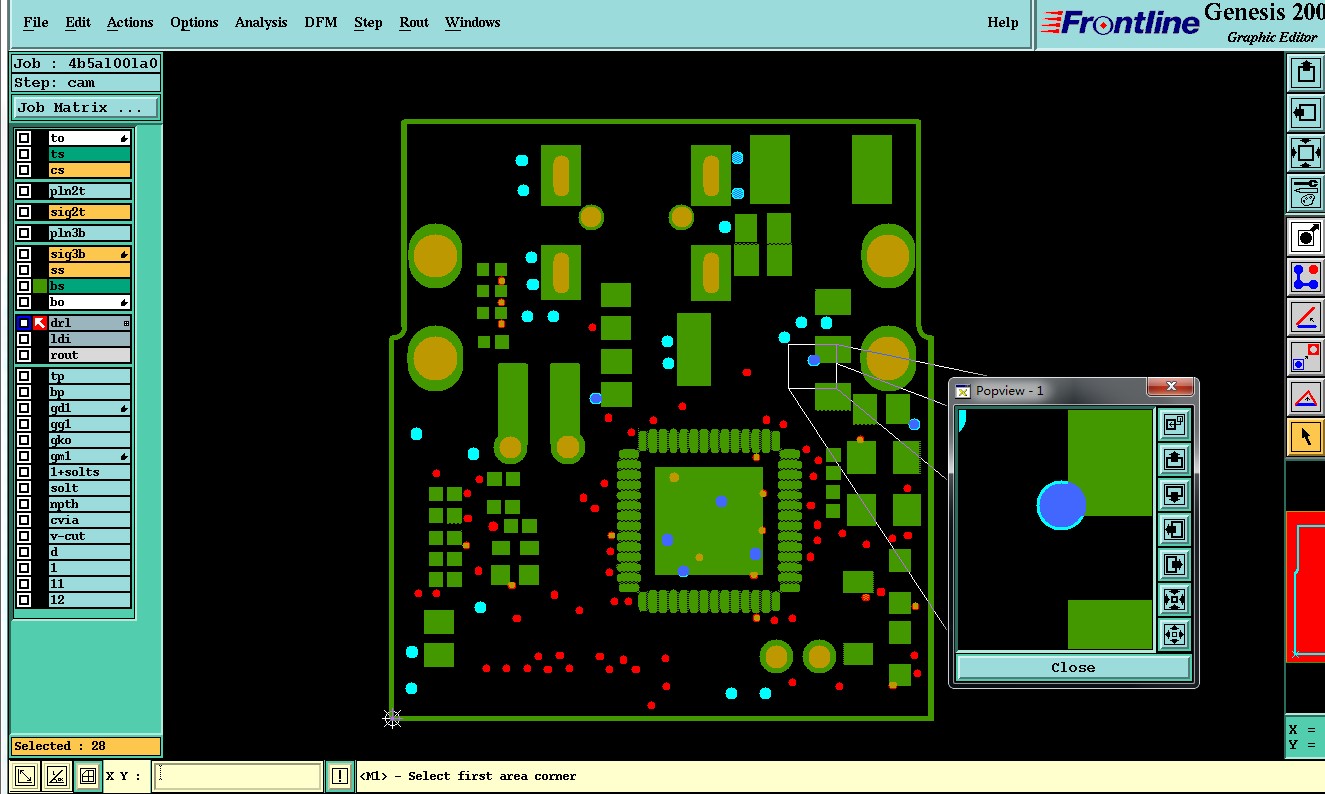Select the ldi layer name

[90, 339]
